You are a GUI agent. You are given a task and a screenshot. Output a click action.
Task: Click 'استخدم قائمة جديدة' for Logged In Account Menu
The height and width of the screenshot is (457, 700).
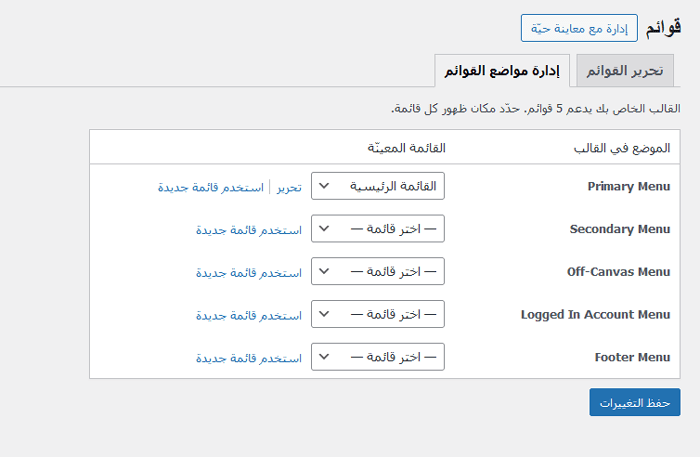[x=249, y=316]
